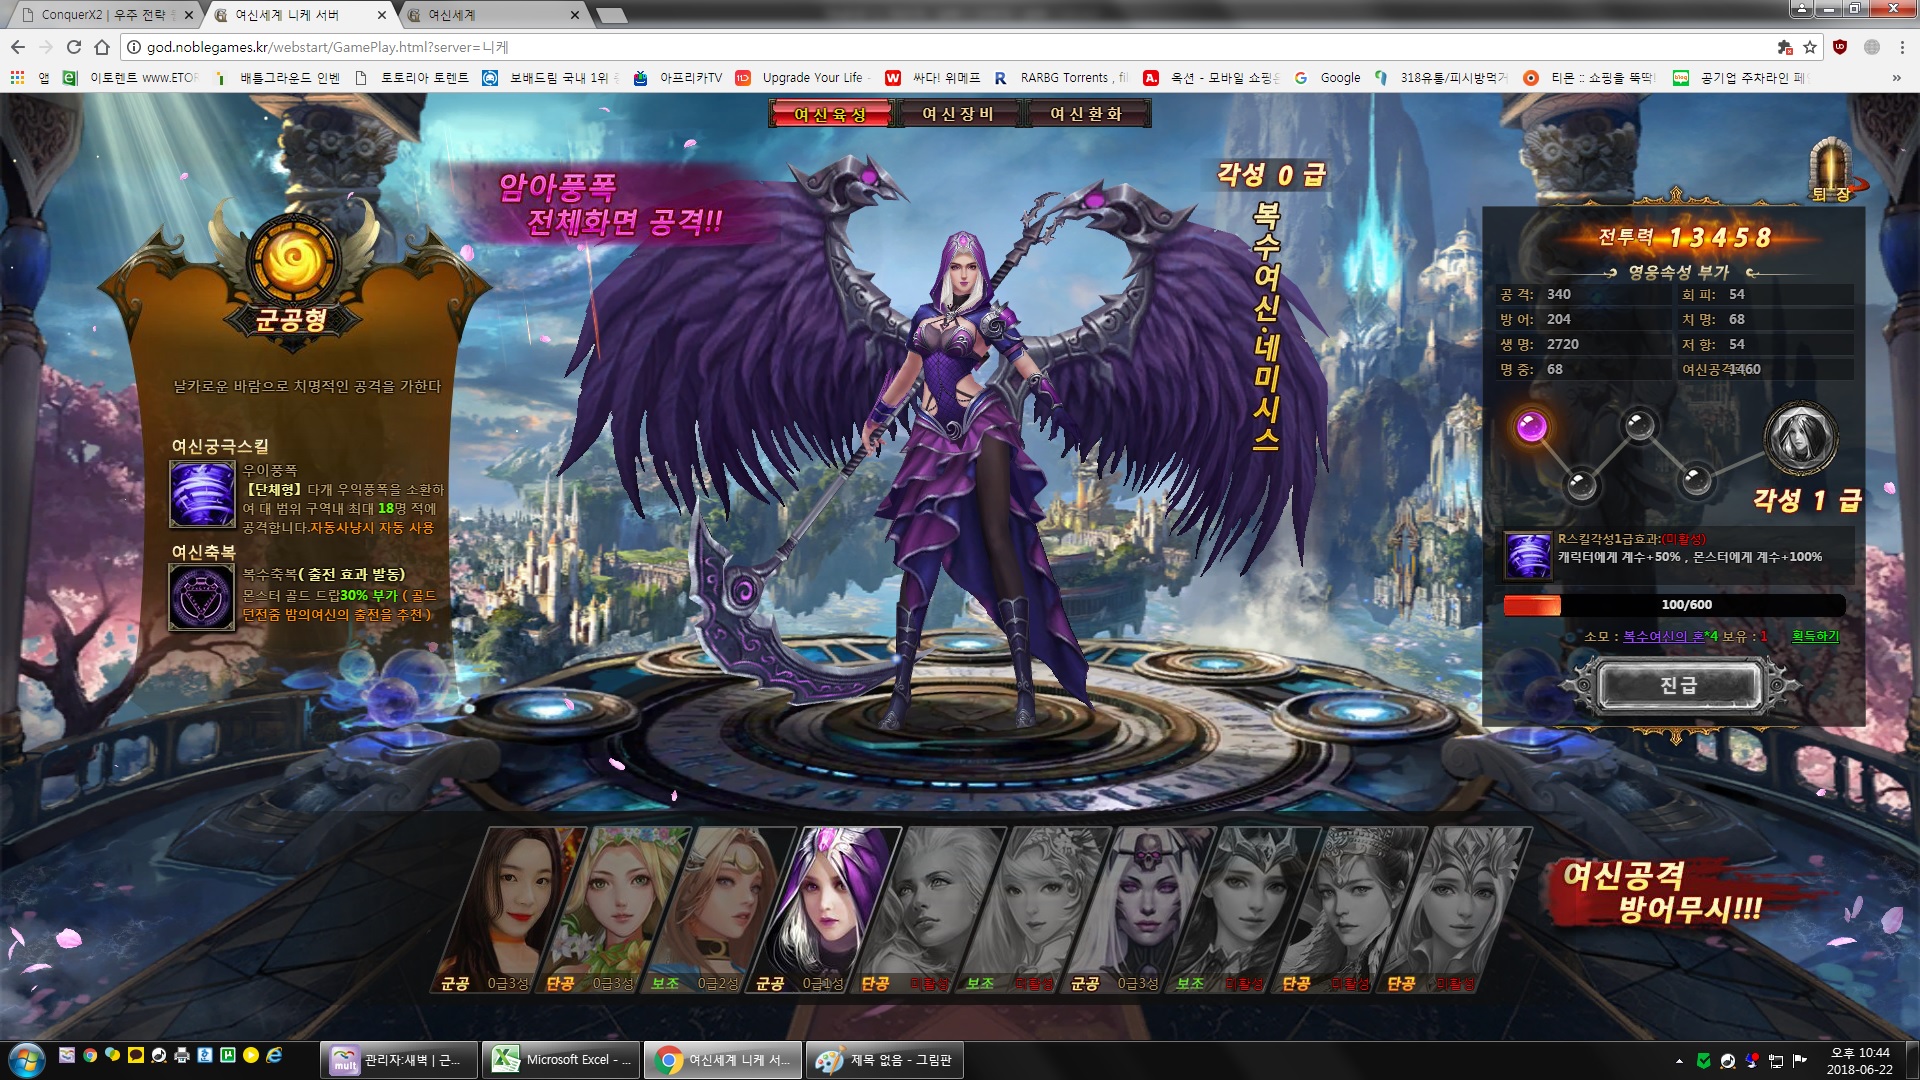The image size is (1920, 1080).
Task: Close the ConquerX2 browser tab
Action: coord(189,15)
